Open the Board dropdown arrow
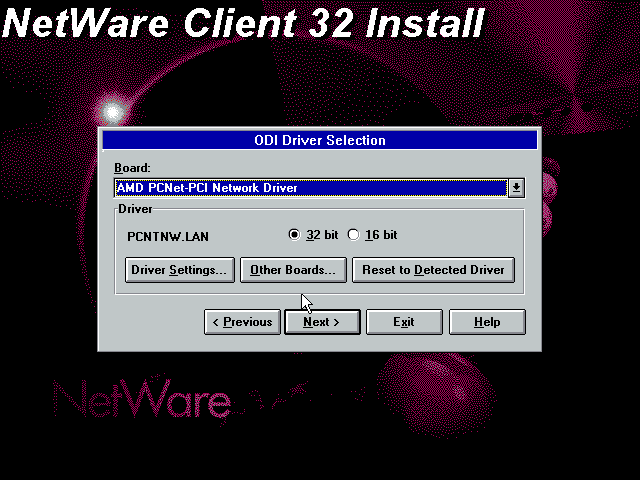 (516, 188)
